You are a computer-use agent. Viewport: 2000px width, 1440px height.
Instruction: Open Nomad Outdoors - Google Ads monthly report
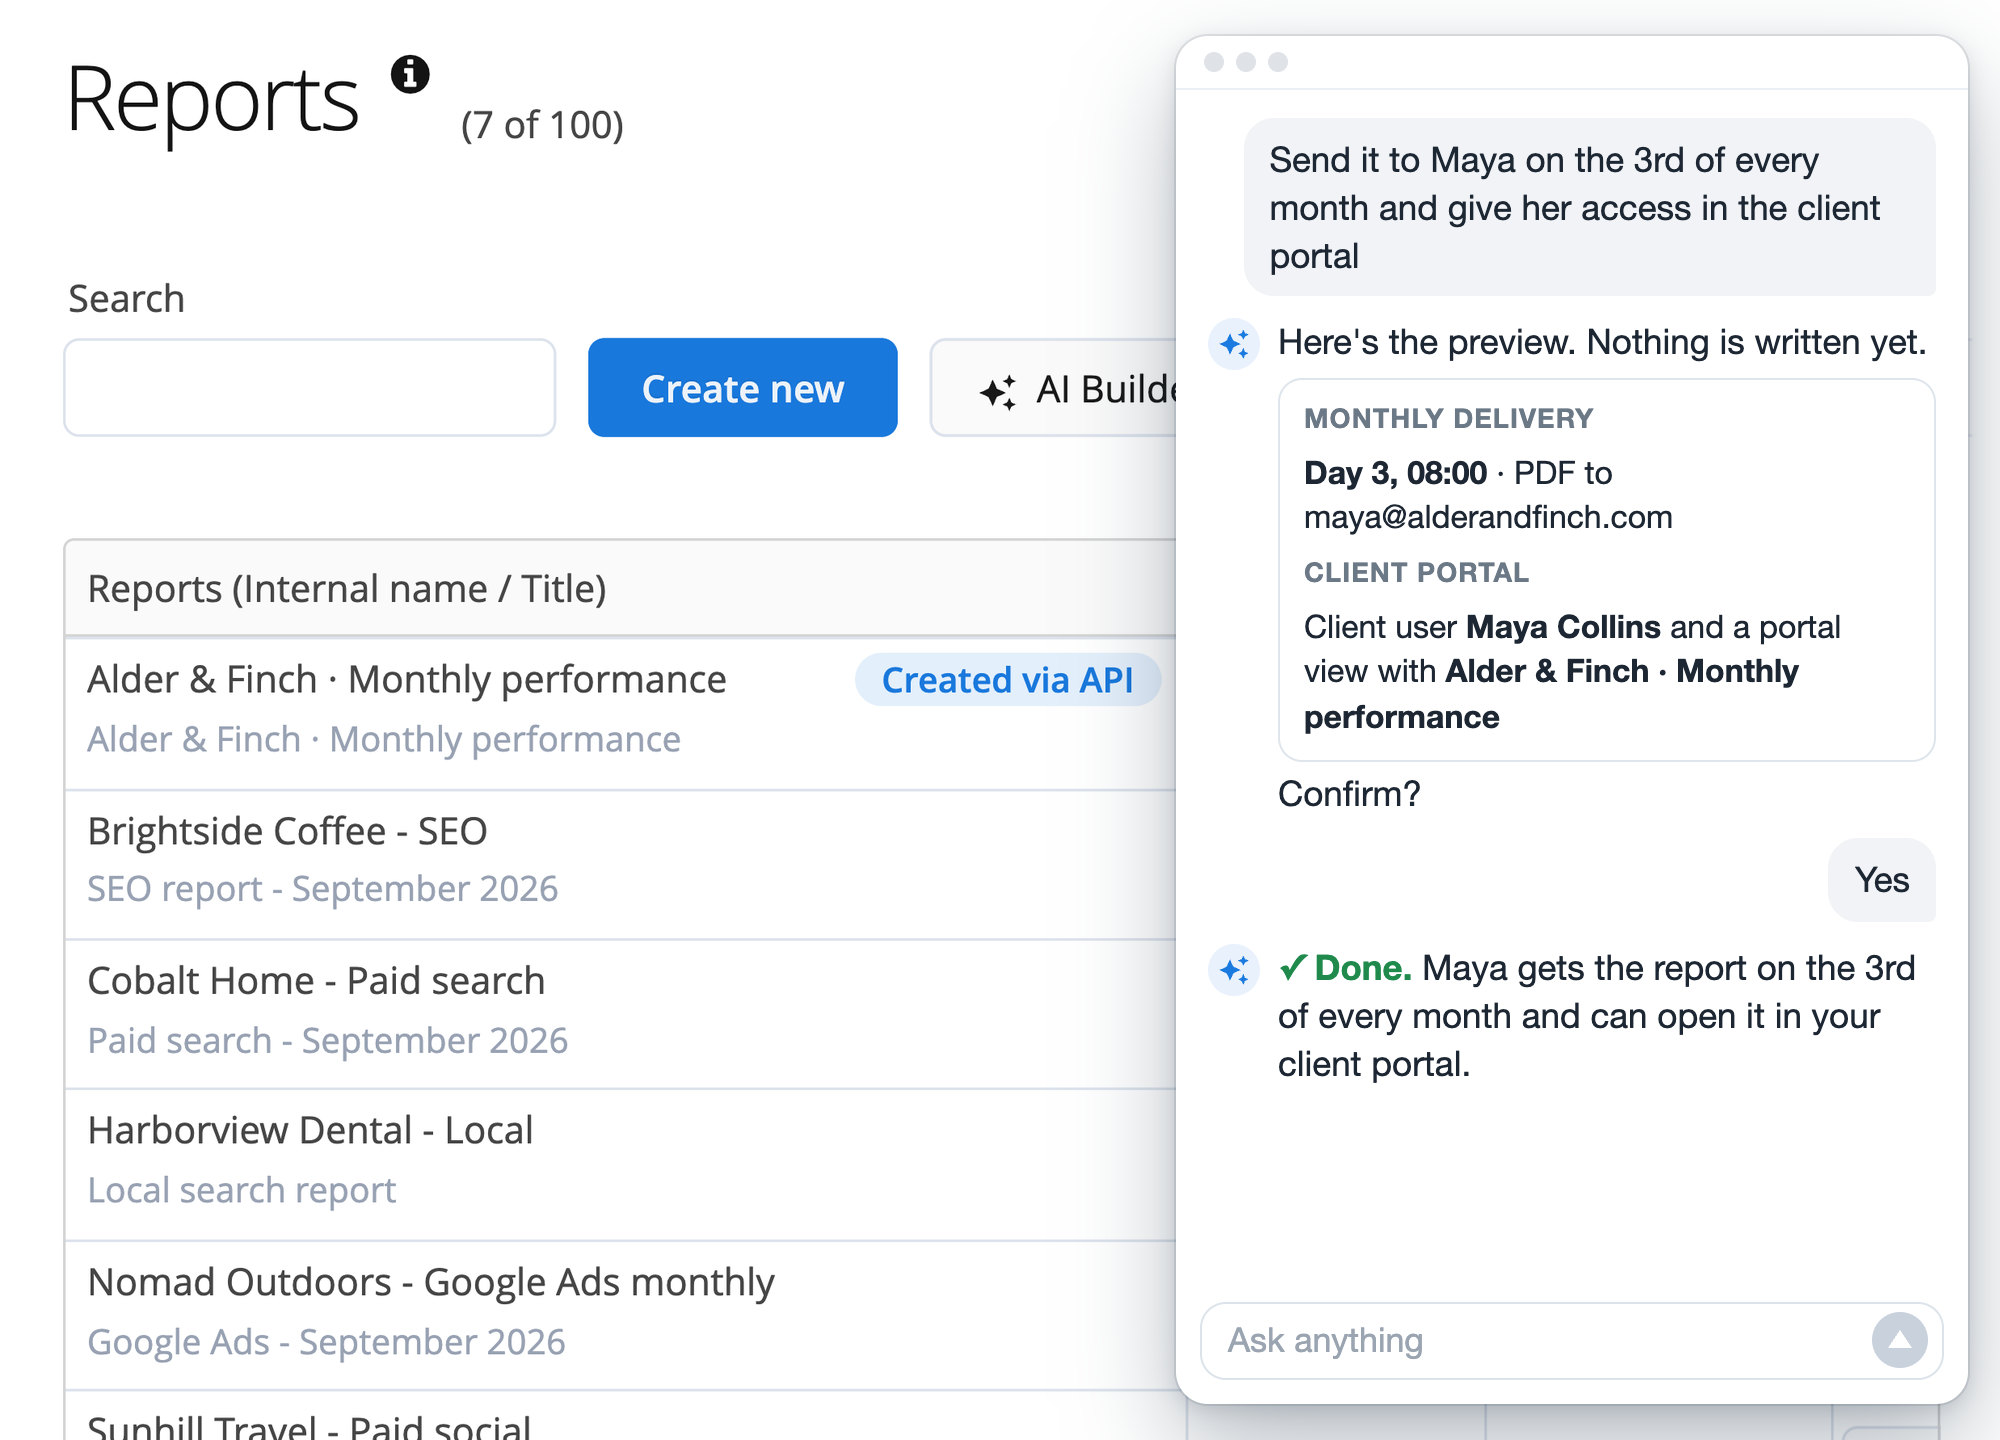tap(431, 1283)
